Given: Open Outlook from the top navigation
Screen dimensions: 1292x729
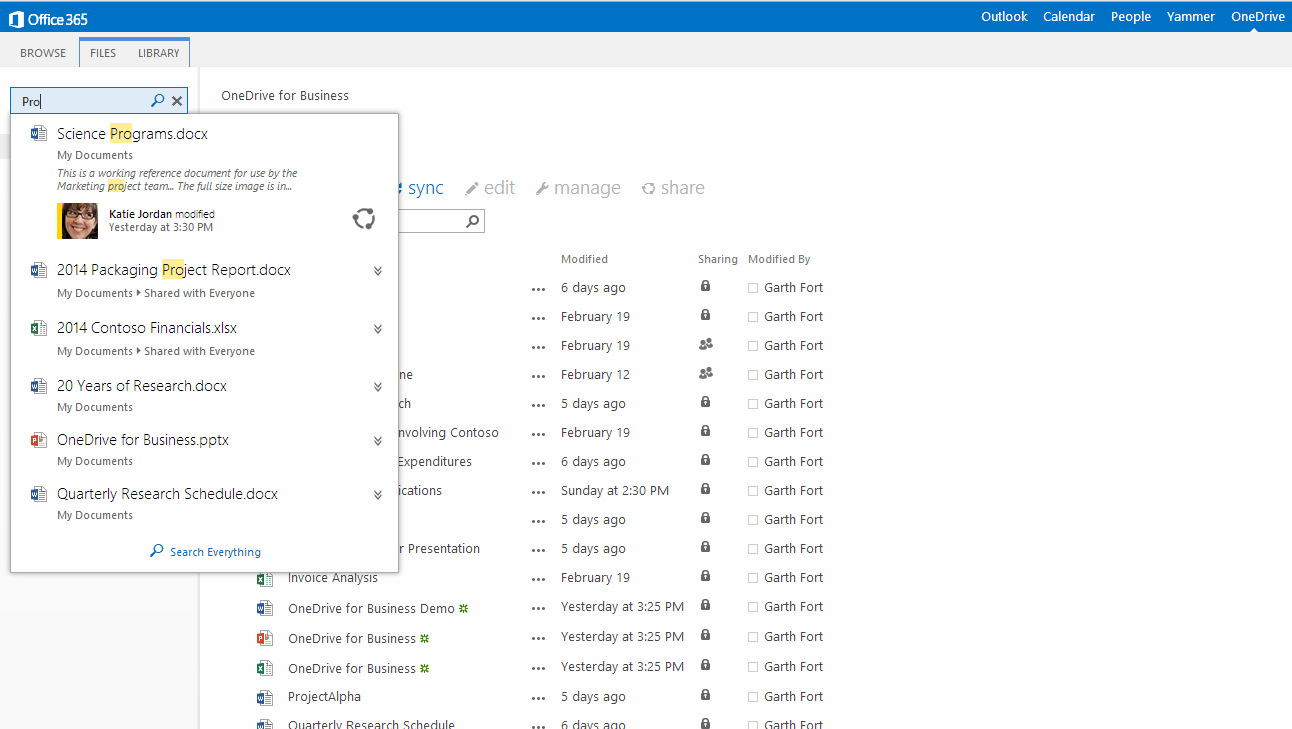Looking at the screenshot, I should point(1004,17).
